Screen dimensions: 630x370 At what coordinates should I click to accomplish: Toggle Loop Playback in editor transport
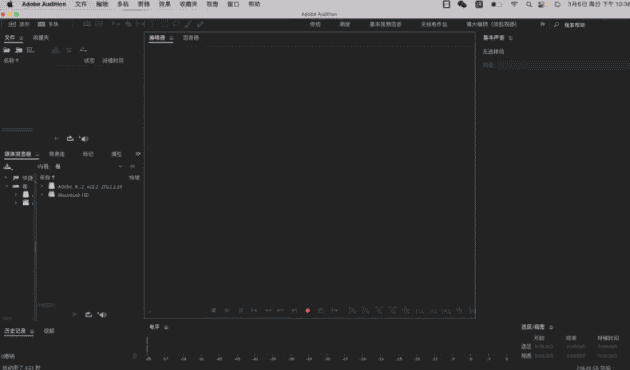click(321, 310)
